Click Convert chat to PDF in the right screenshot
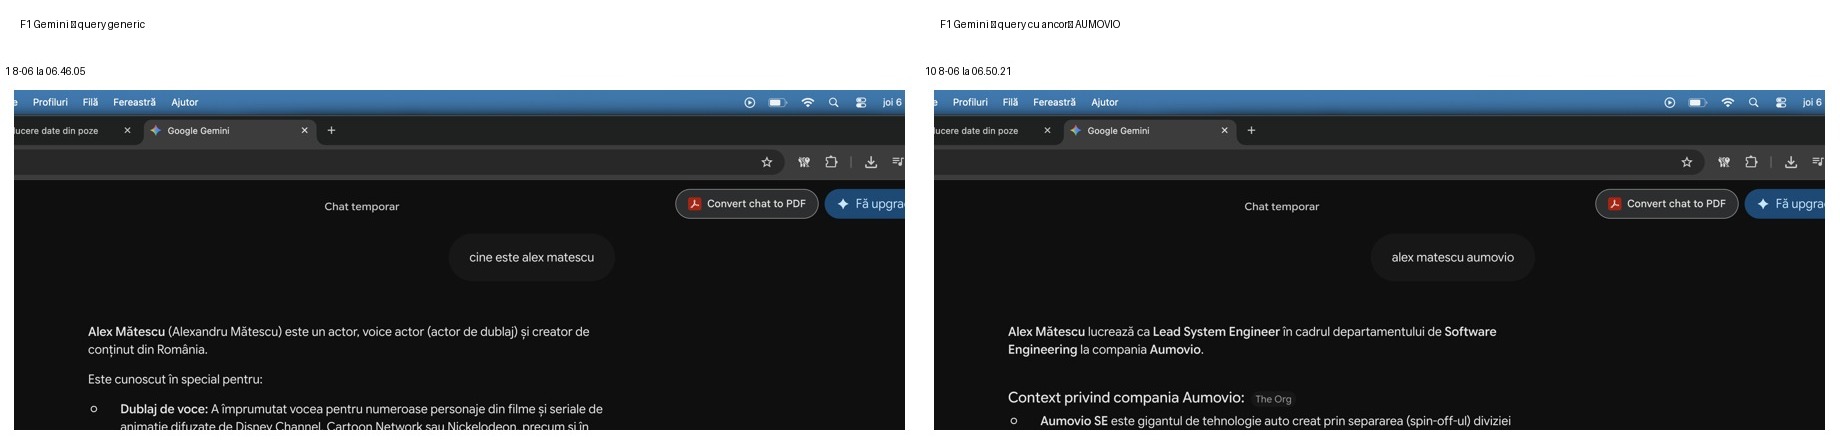 click(1667, 204)
